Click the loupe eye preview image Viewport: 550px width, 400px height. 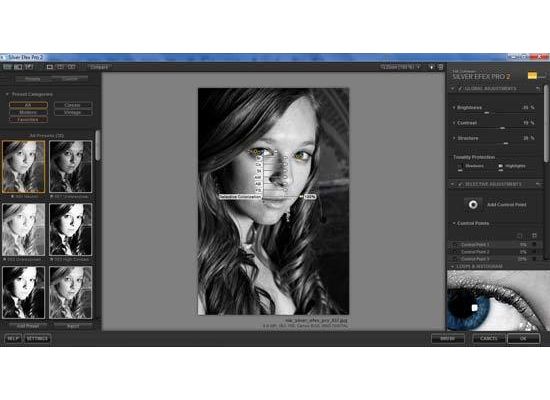pyautogui.click(x=498, y=300)
